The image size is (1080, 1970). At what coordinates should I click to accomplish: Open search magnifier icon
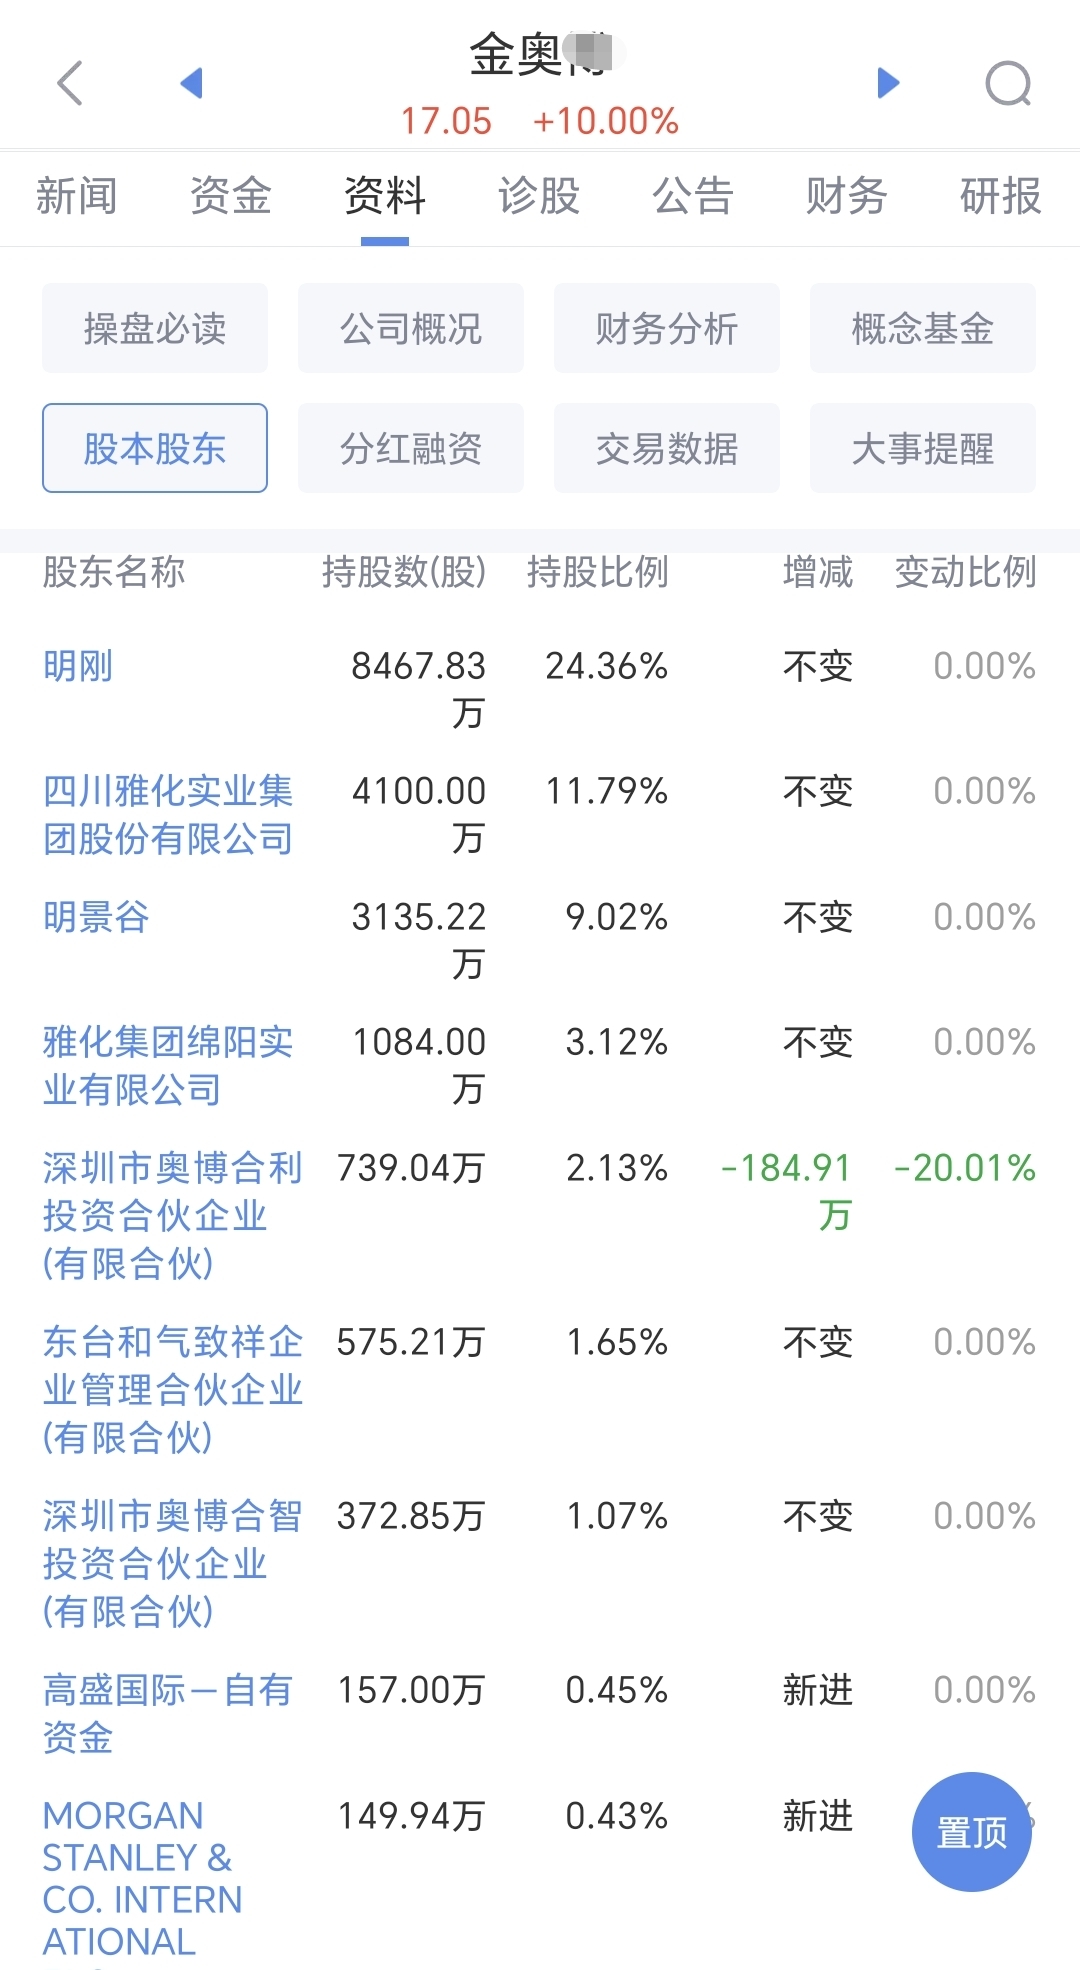click(x=1008, y=84)
